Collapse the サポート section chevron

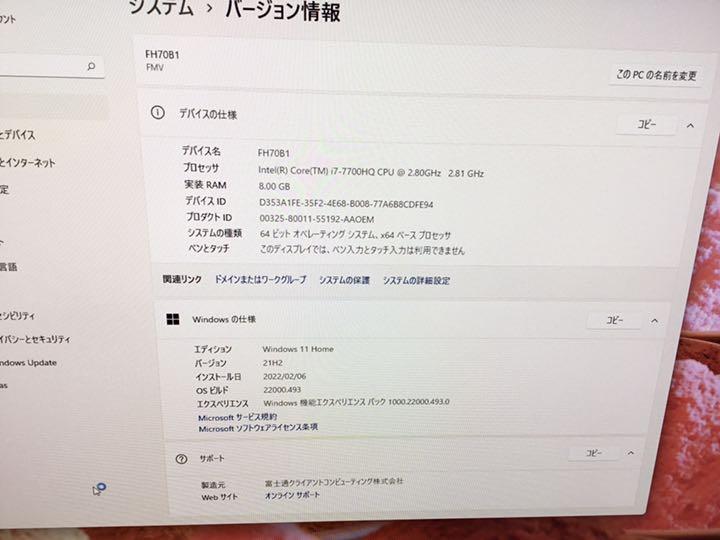click(x=630, y=453)
